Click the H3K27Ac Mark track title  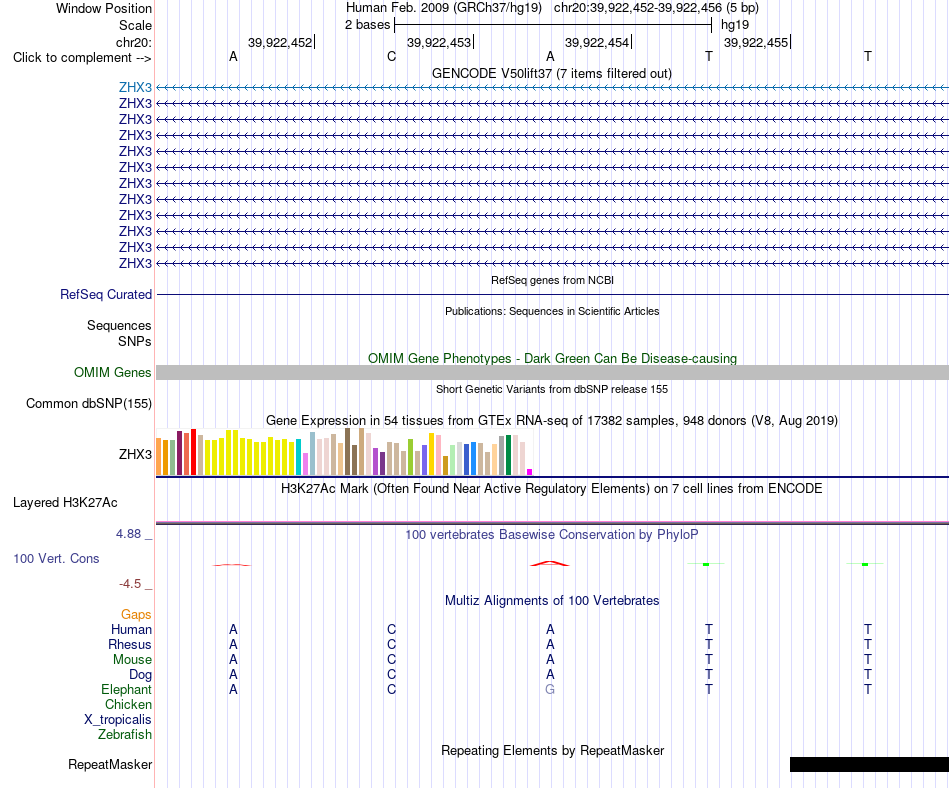click(x=551, y=489)
